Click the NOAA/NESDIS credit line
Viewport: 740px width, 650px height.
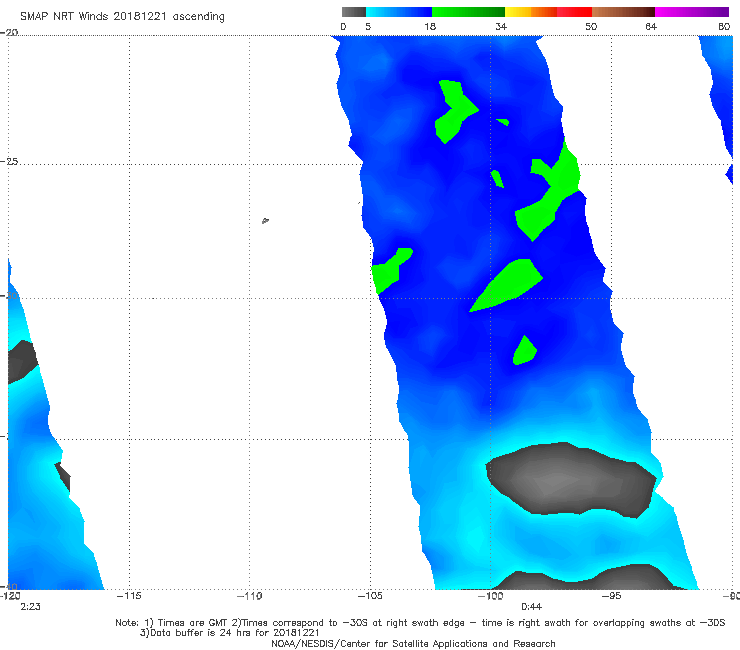[413, 644]
